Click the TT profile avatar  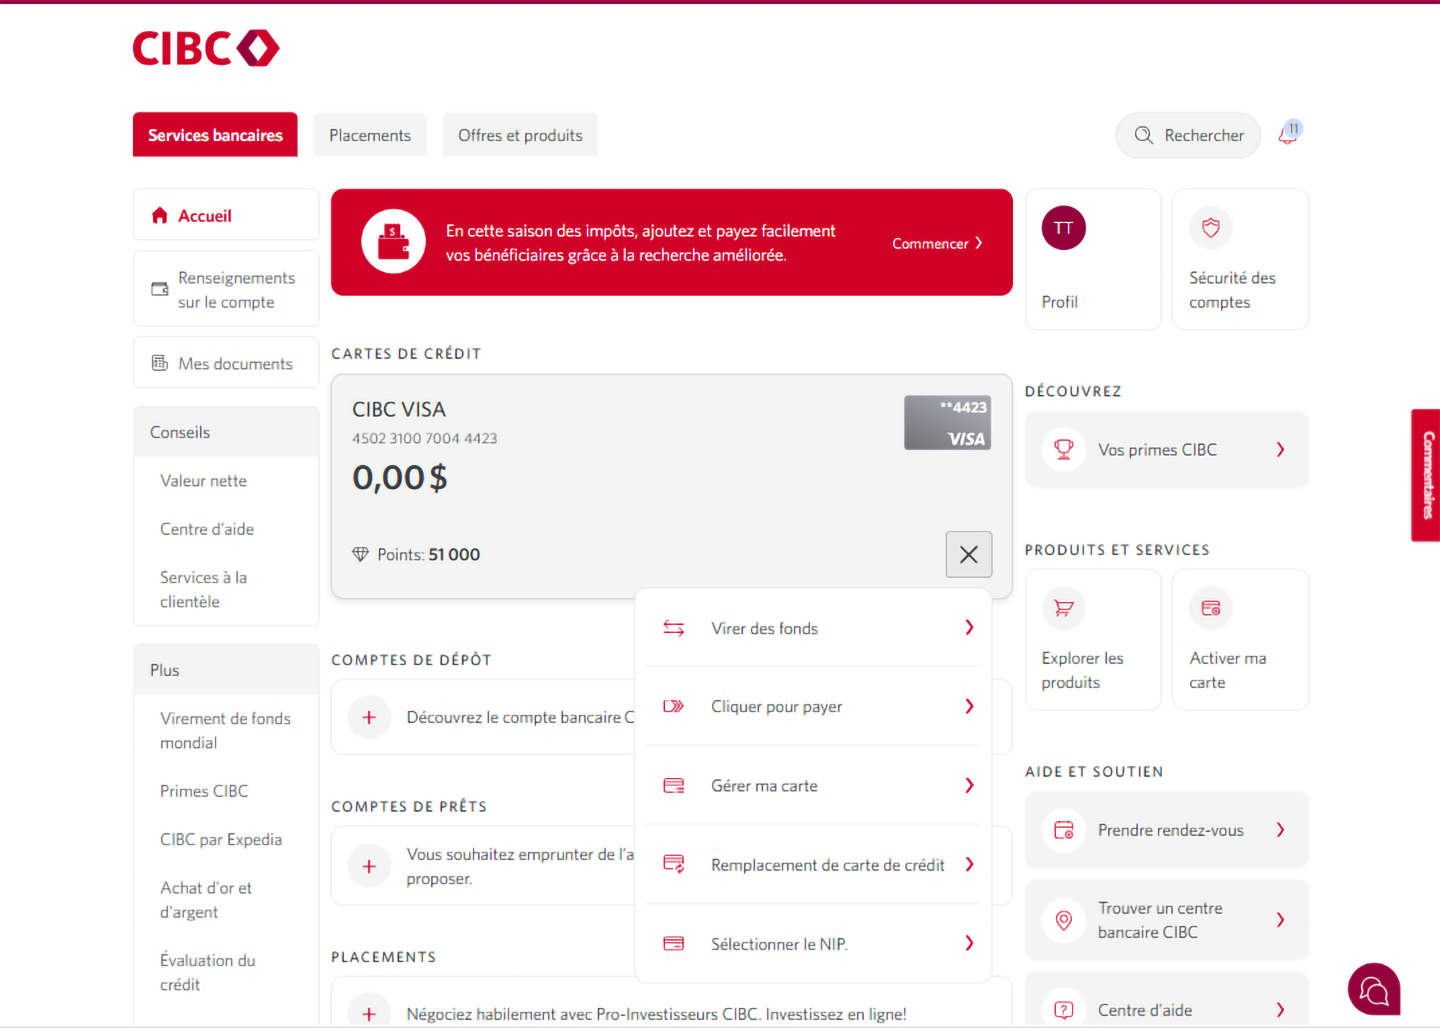tap(1063, 228)
